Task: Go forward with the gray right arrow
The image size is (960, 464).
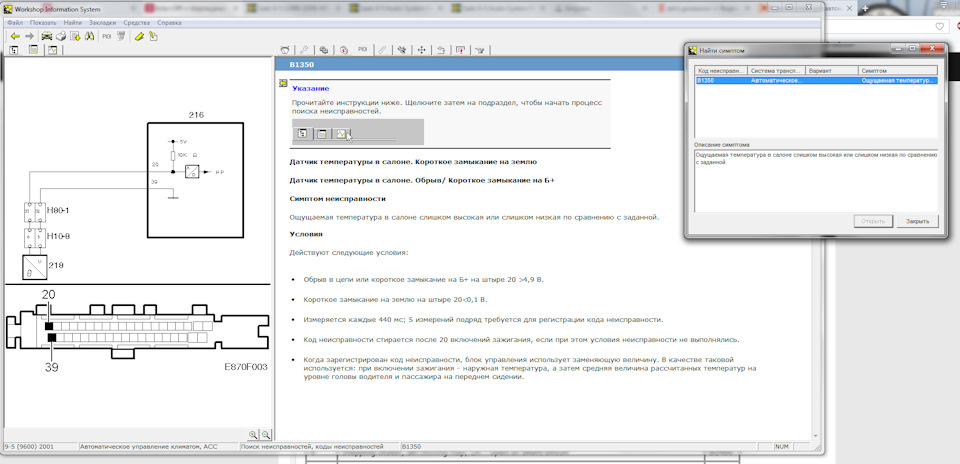Action: pos(29,36)
